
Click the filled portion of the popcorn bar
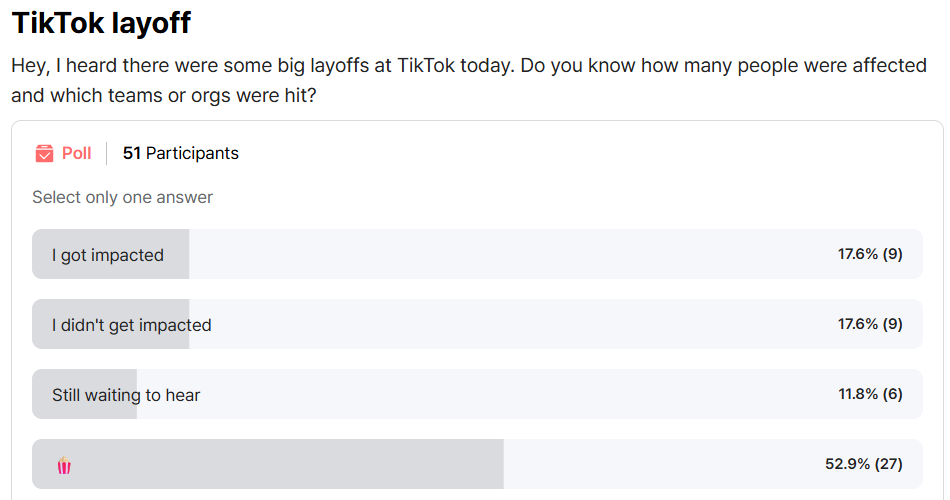268,464
